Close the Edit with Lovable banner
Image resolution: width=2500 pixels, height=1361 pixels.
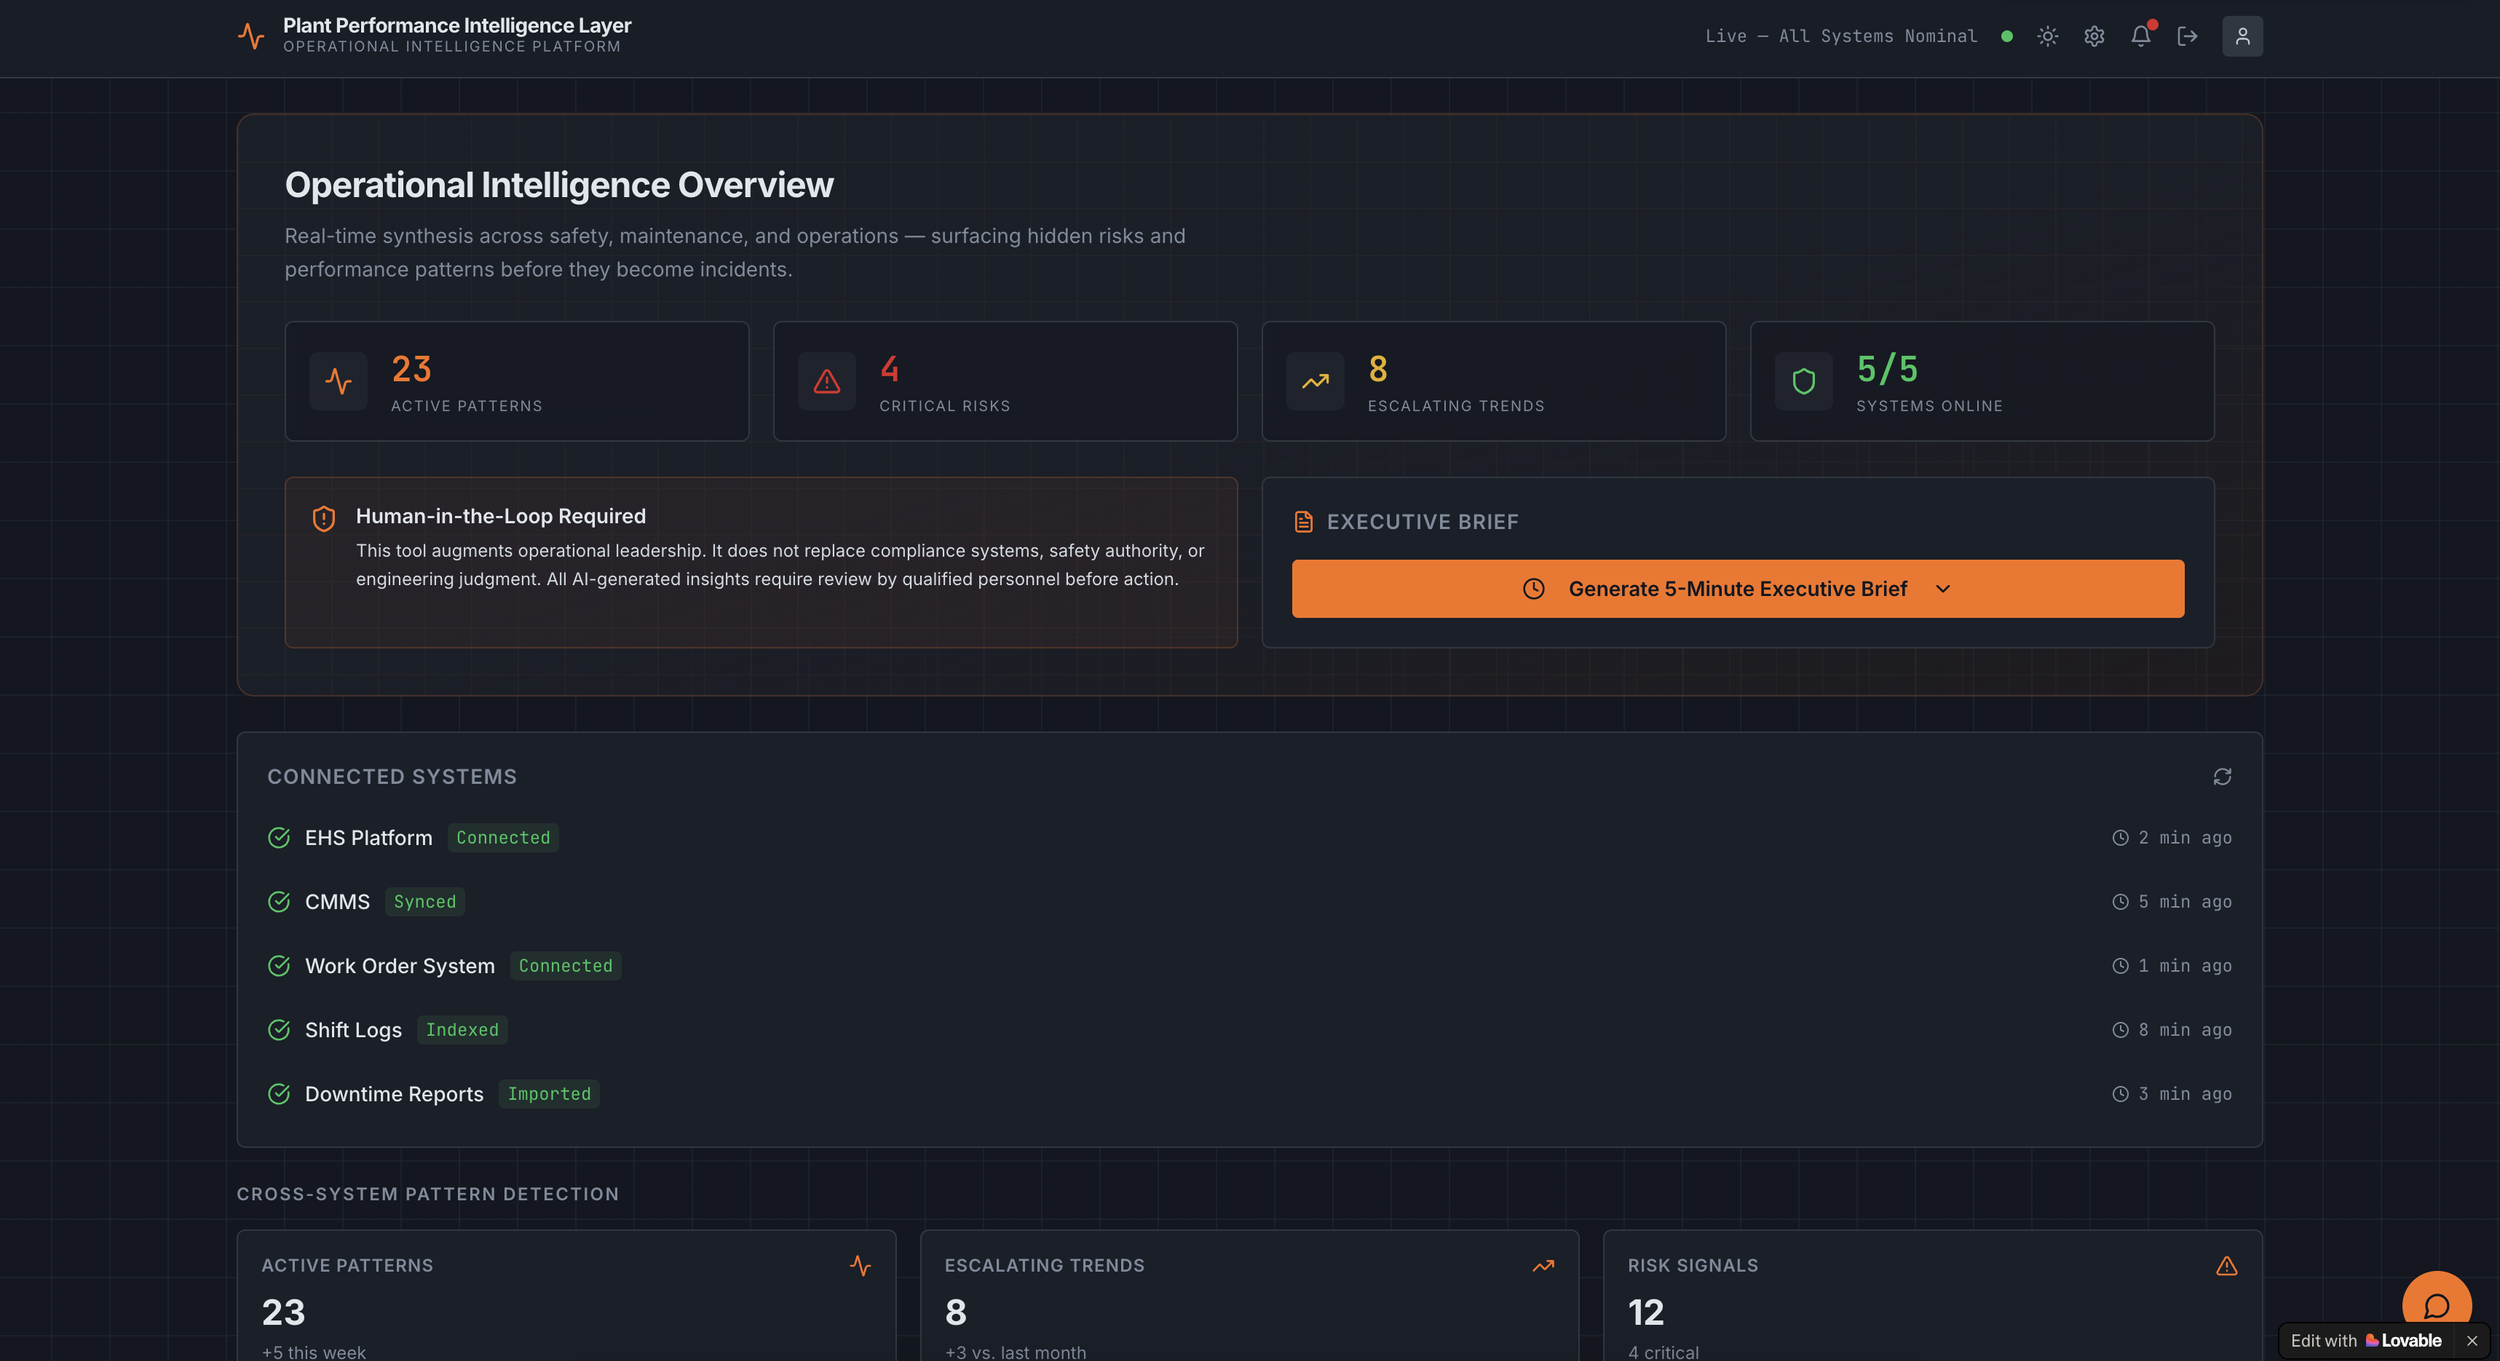[2471, 1341]
